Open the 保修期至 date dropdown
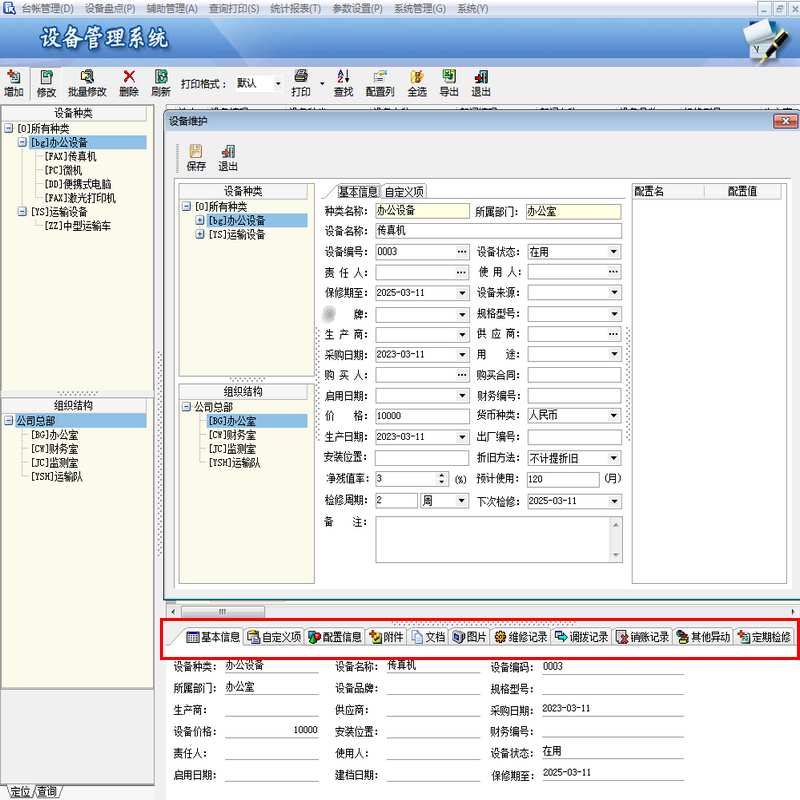 (462, 293)
